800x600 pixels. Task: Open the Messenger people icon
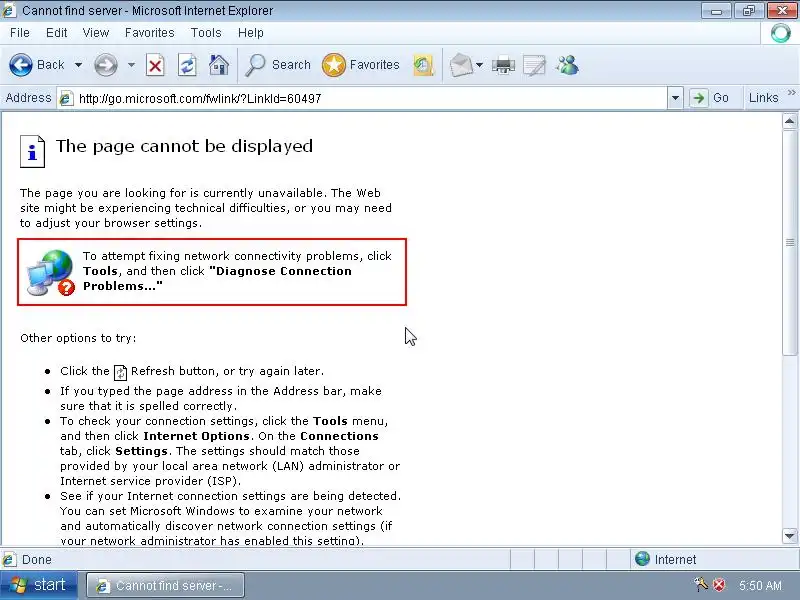click(567, 65)
